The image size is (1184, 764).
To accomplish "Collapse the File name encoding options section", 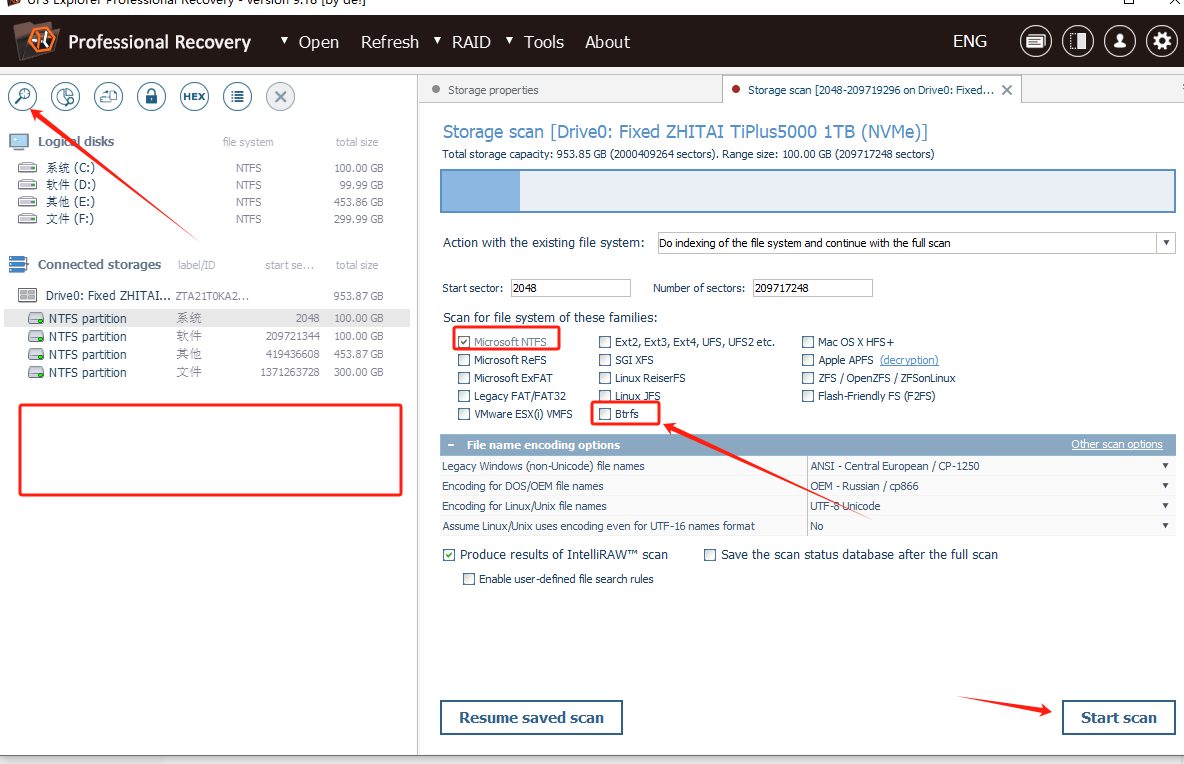I will pos(451,445).
